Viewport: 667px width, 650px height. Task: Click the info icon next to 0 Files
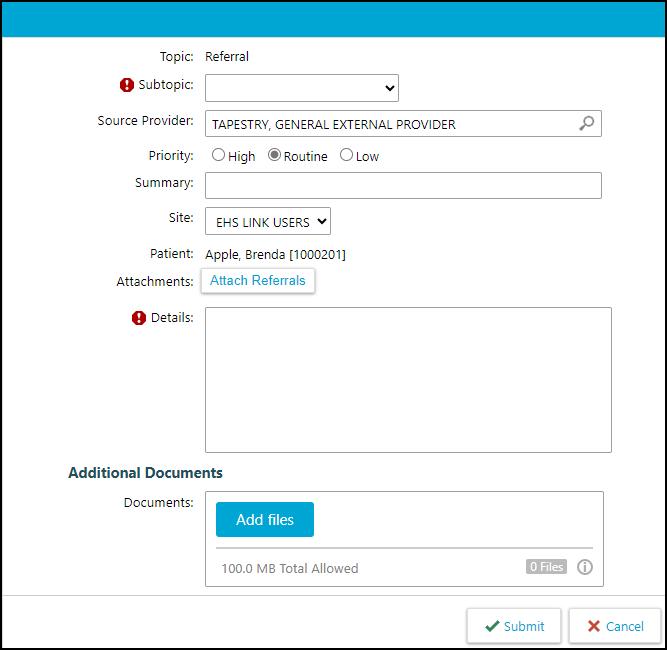pyautogui.click(x=584, y=567)
